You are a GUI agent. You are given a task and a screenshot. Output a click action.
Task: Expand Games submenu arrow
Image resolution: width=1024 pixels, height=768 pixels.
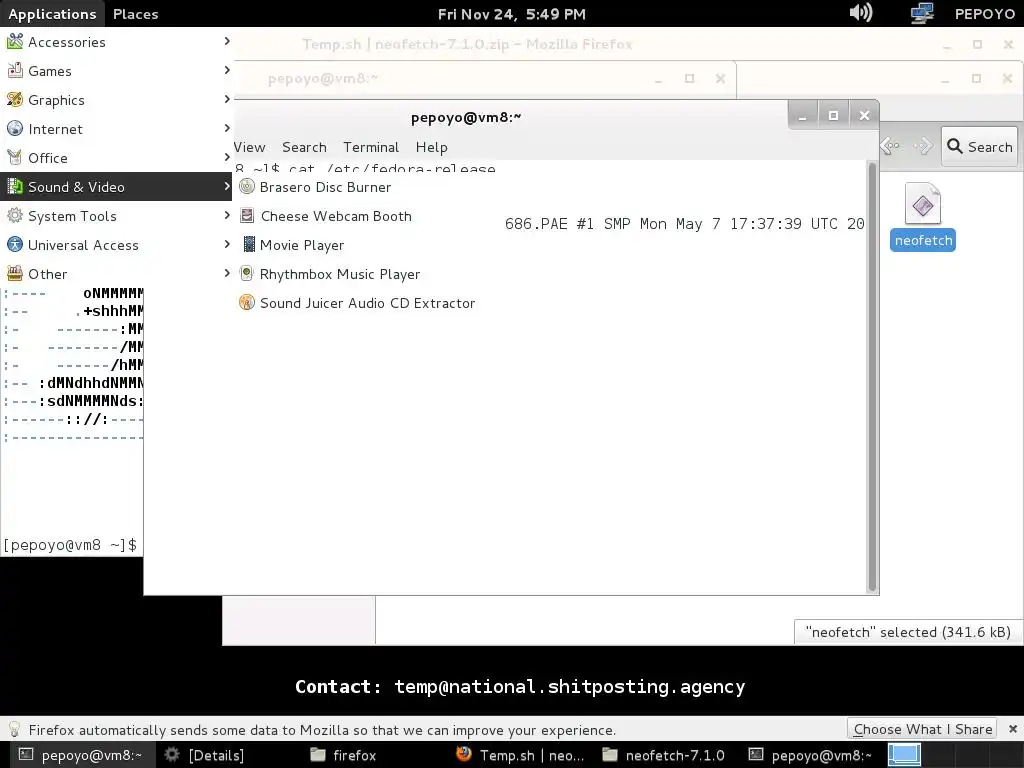pos(227,70)
